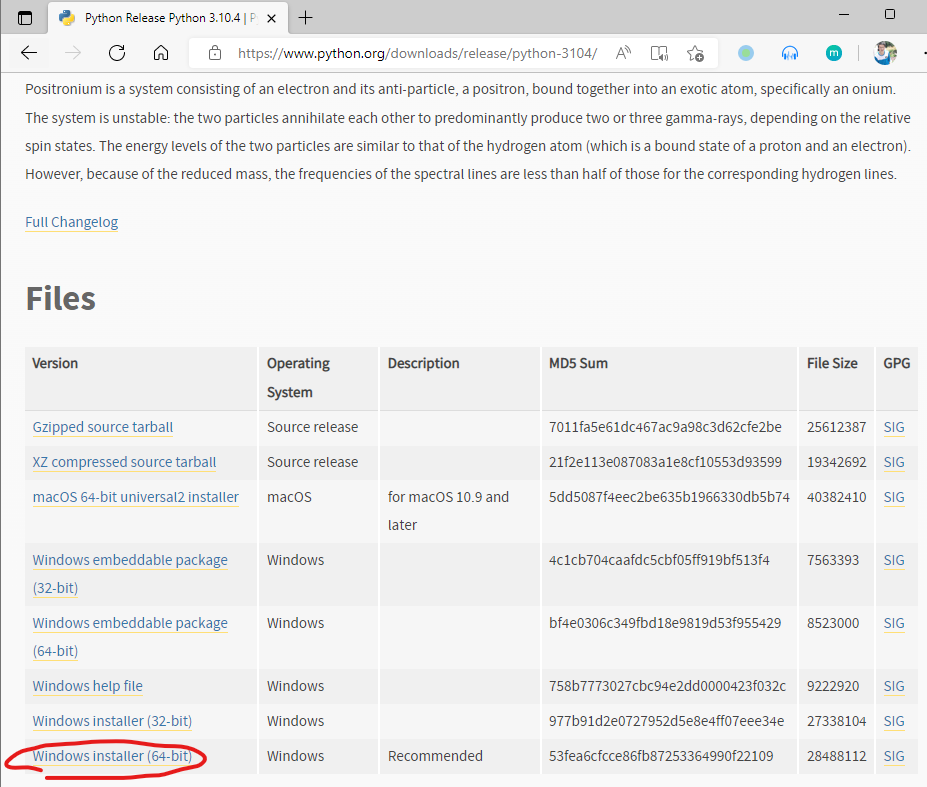
Task: Click file size 40382410
Action: (x=837, y=497)
